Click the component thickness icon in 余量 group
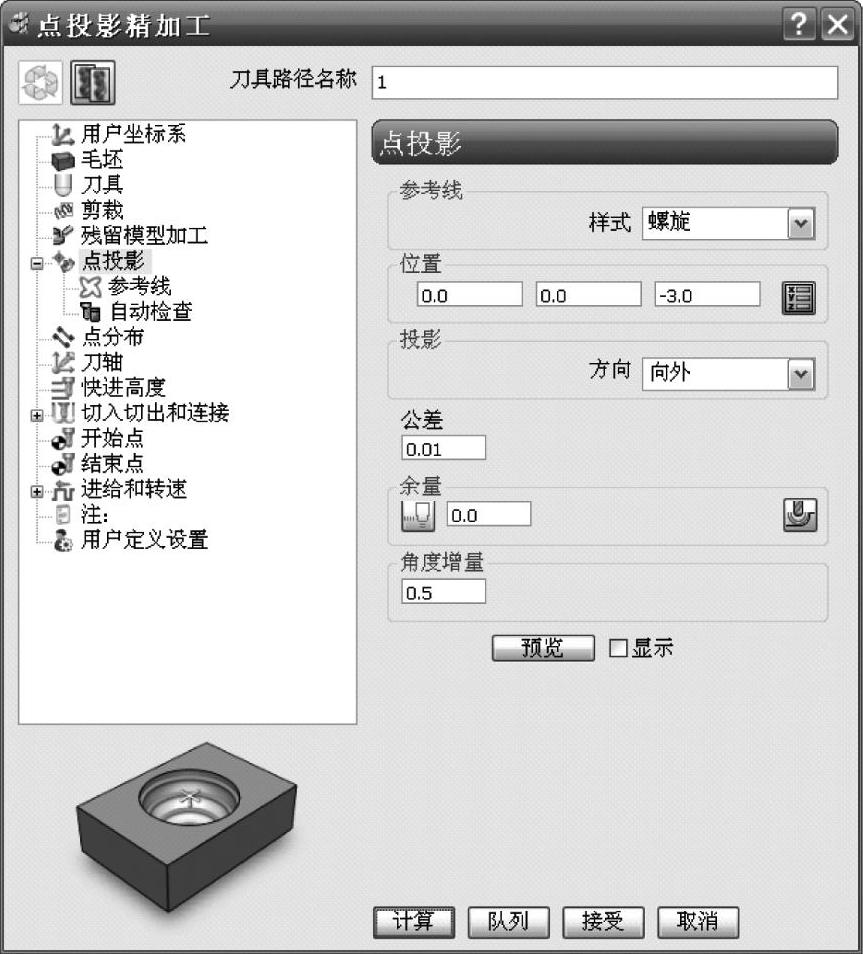 pyautogui.click(x=800, y=515)
